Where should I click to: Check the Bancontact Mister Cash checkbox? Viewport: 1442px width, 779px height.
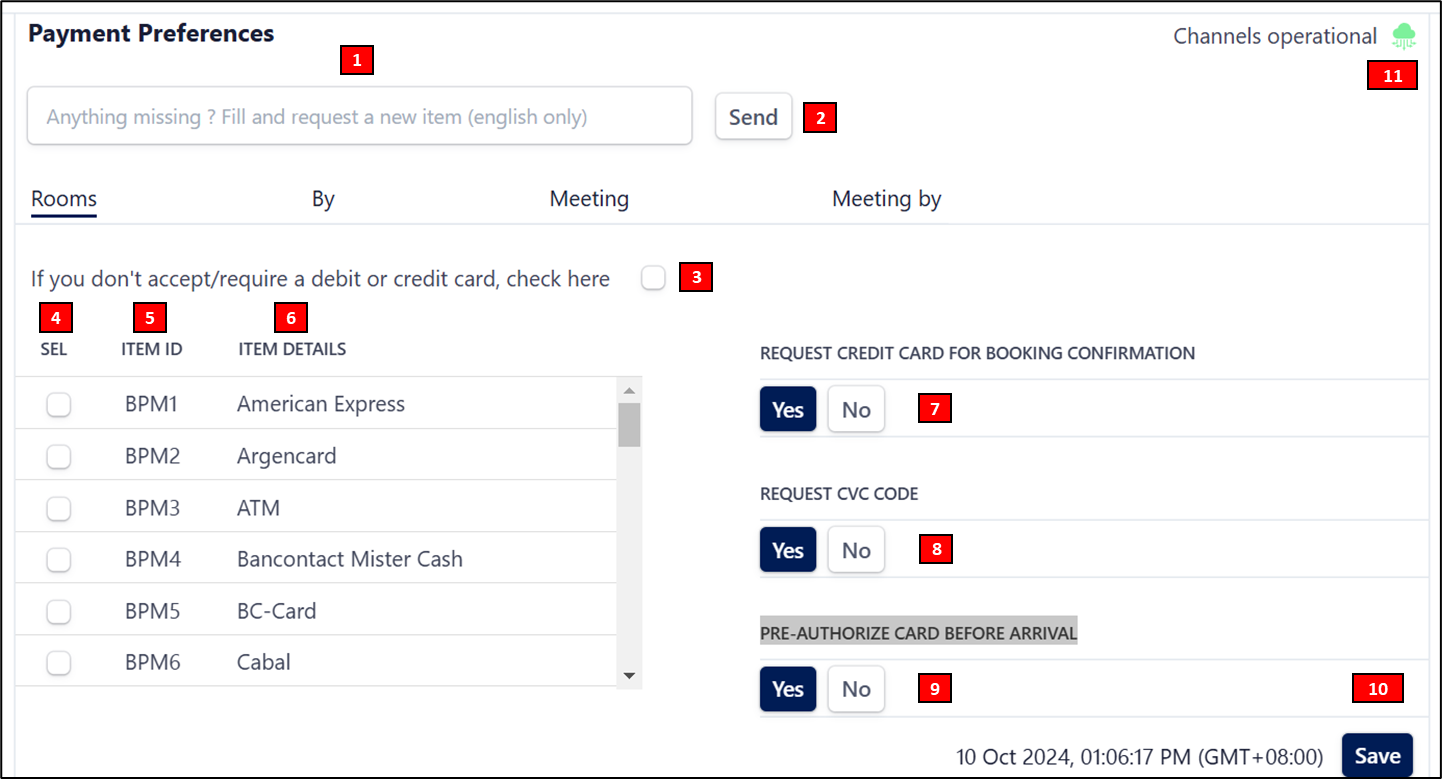[x=59, y=559]
